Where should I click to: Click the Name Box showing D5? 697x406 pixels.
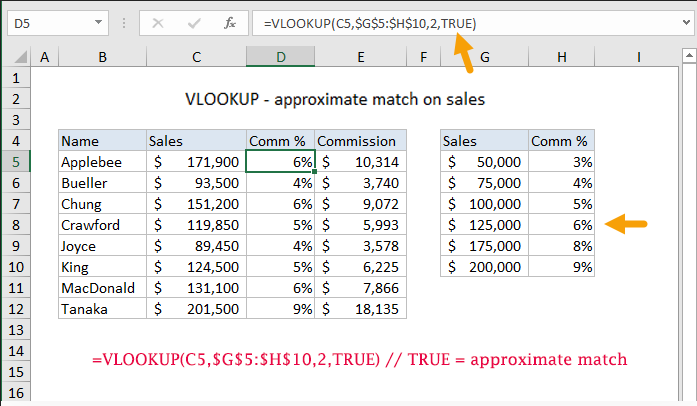45,22
